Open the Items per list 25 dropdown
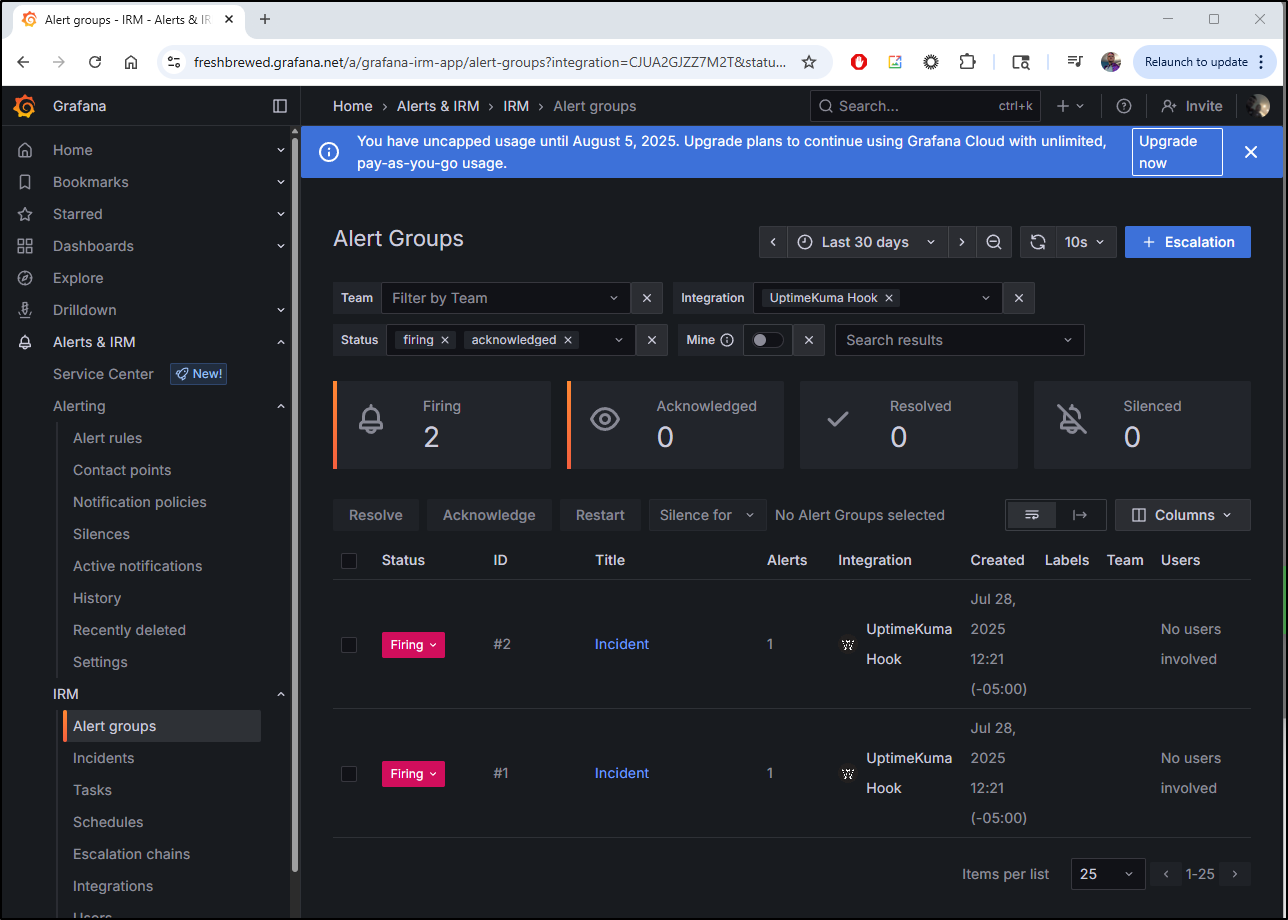This screenshot has height=920, width=1288. coord(1108,874)
